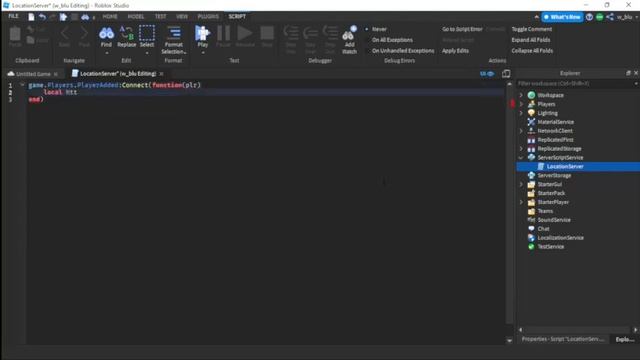
Task: Click the new file icon in quick access bar
Action: click(31, 17)
